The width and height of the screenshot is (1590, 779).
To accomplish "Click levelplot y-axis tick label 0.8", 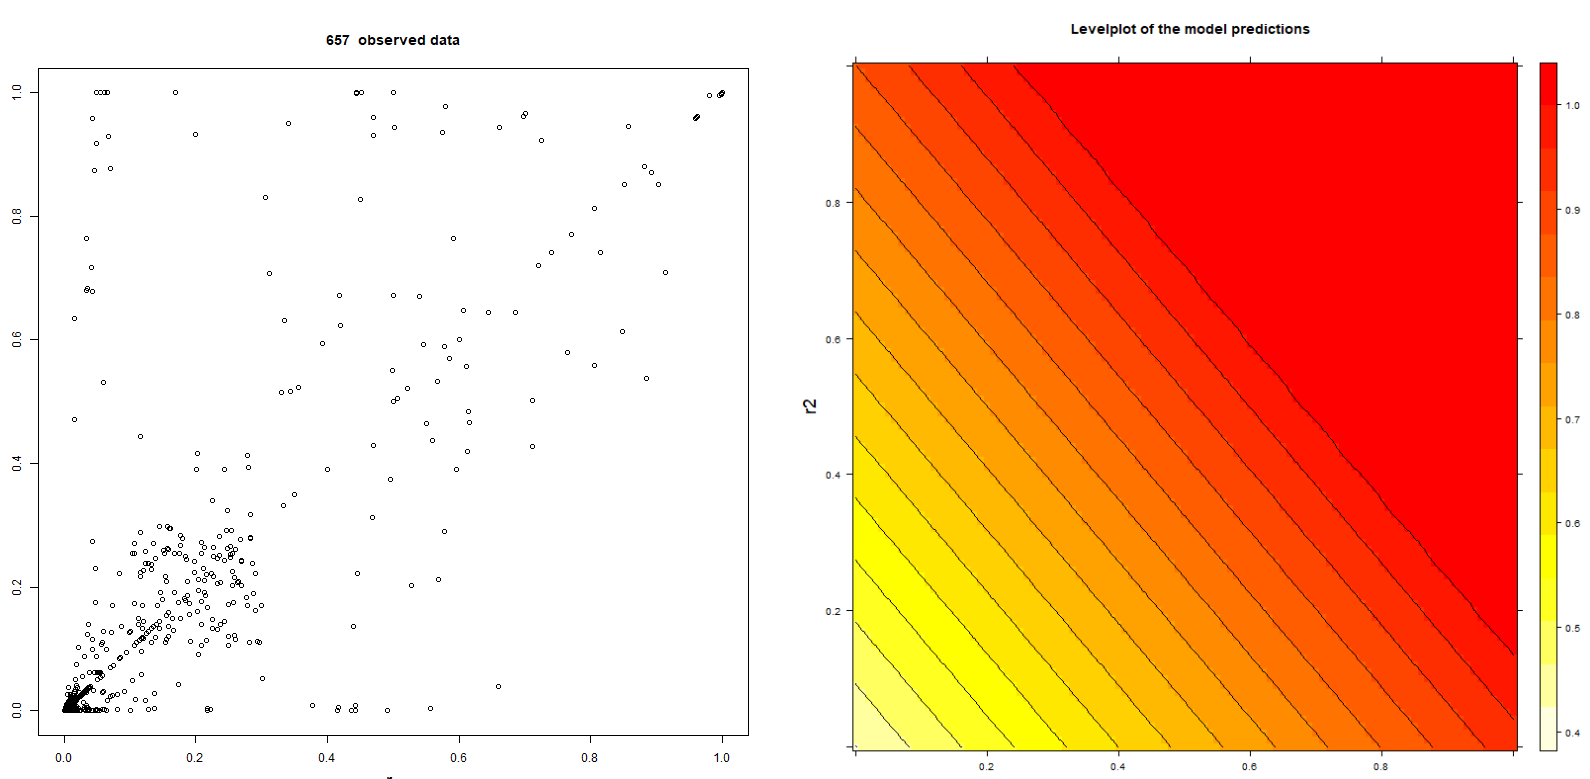I will click(832, 203).
